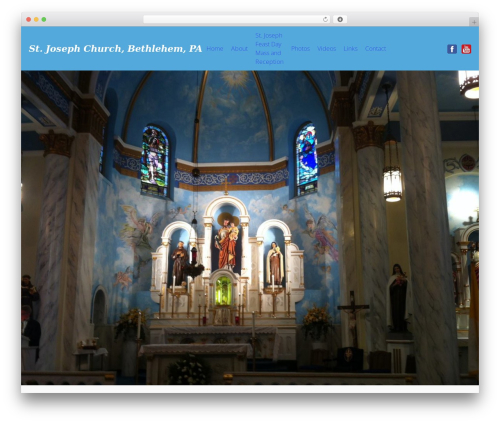Open the About menu item

click(239, 49)
